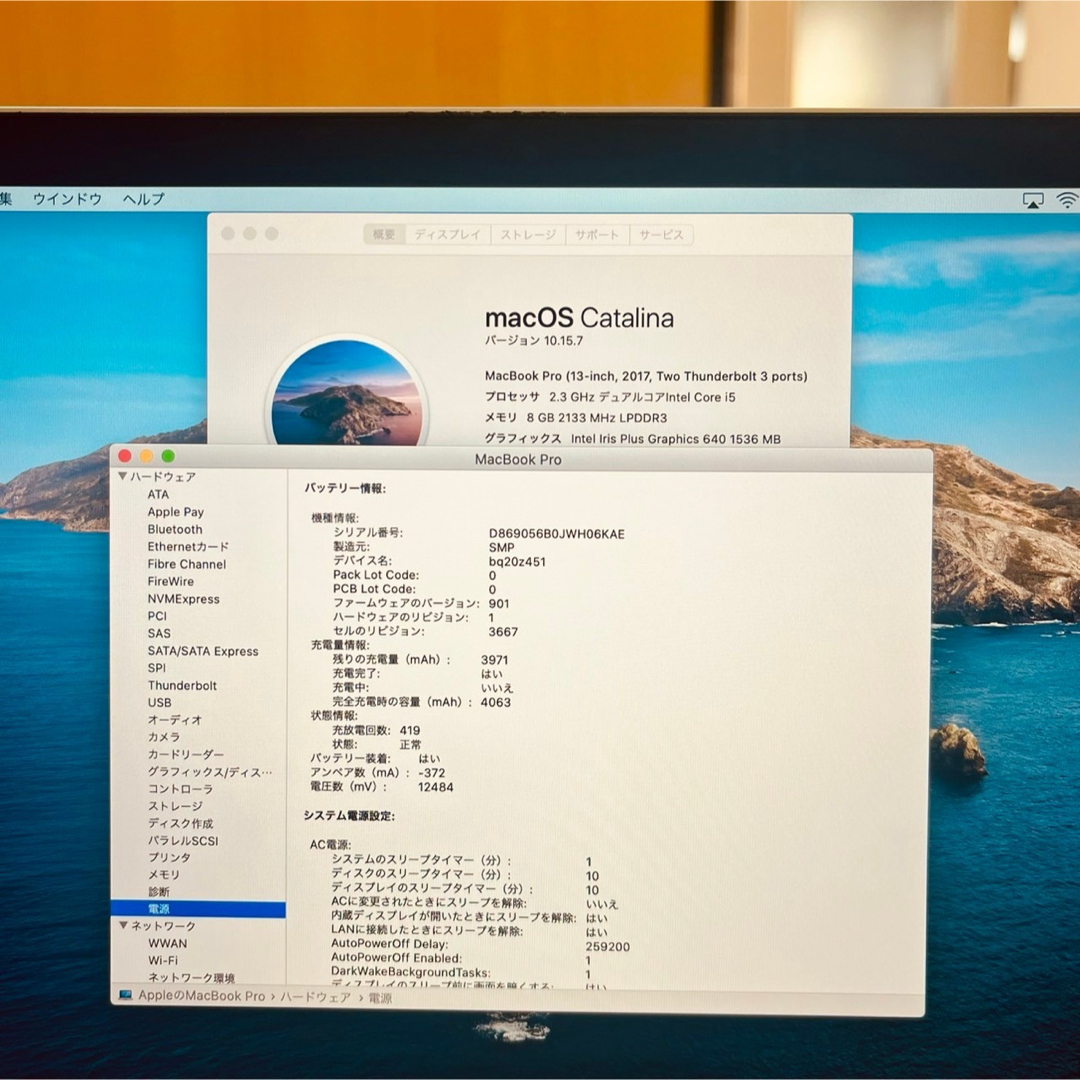This screenshot has width=1080, height=1080.
Task: Click the AutoPowerOff Delay value 259200
Action: (608, 946)
